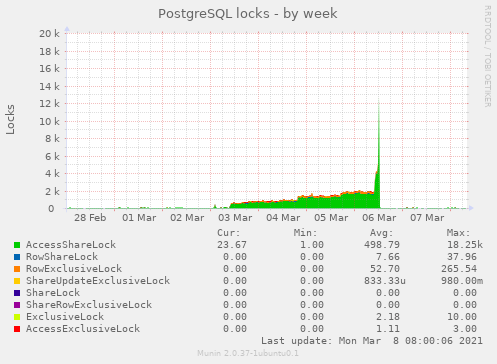Click the 07 Mar date label

pos(427,218)
